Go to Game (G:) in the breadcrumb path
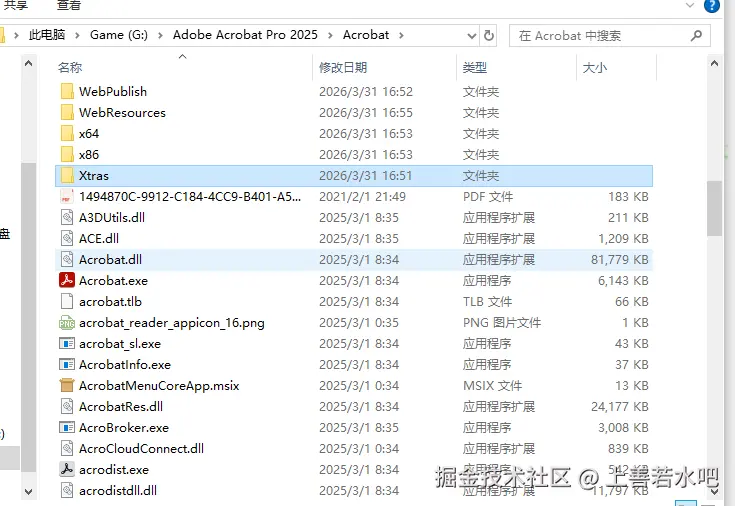 point(119,35)
